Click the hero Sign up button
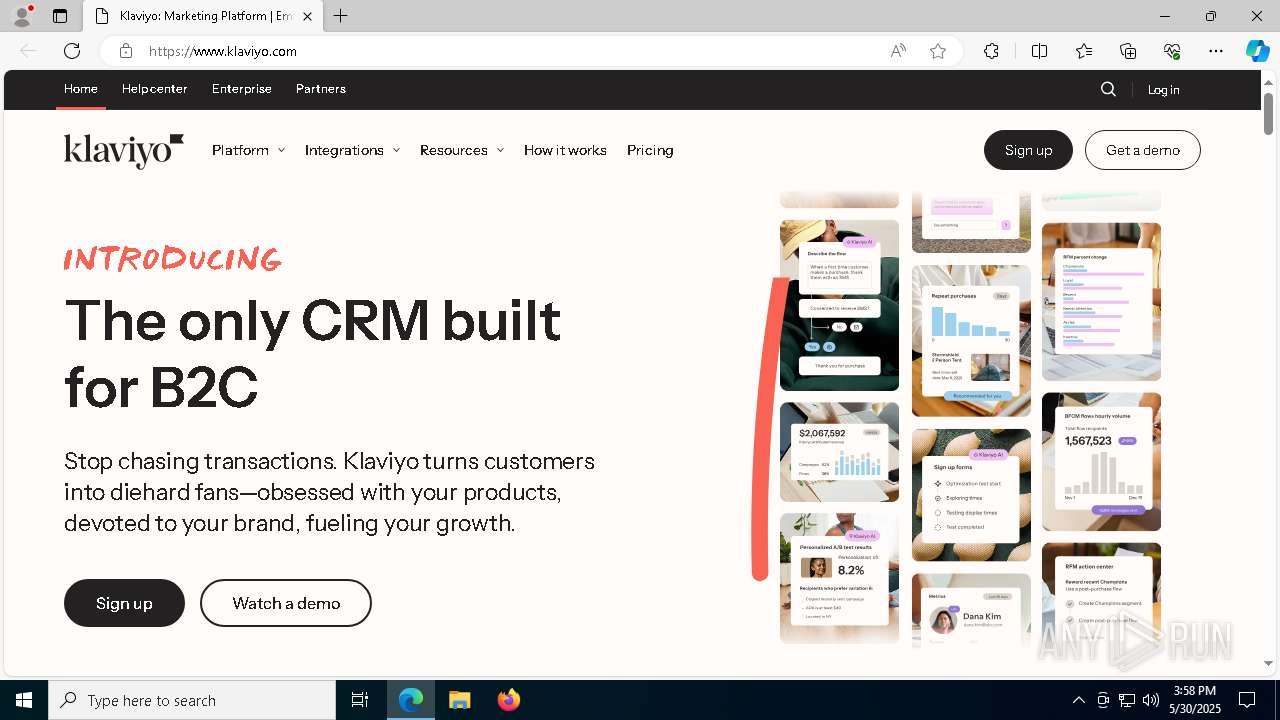Viewport: 1280px width, 720px height. tap(124, 603)
